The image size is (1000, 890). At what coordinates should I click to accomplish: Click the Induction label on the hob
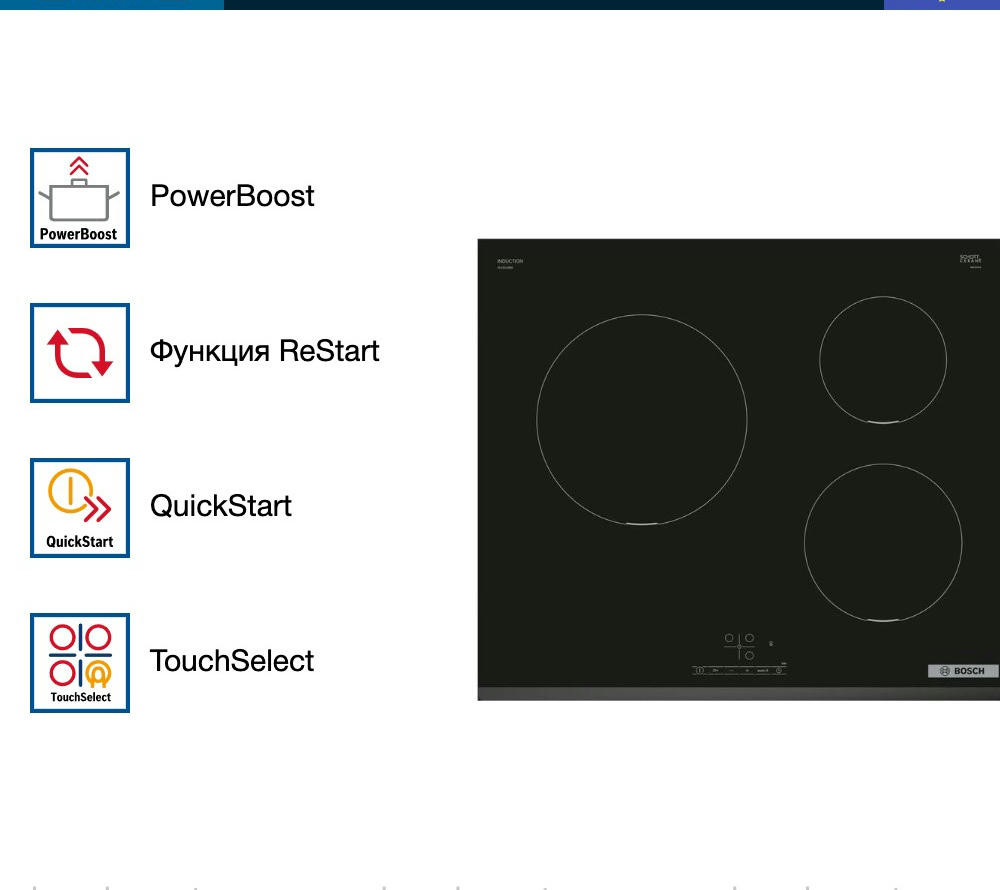[510, 262]
